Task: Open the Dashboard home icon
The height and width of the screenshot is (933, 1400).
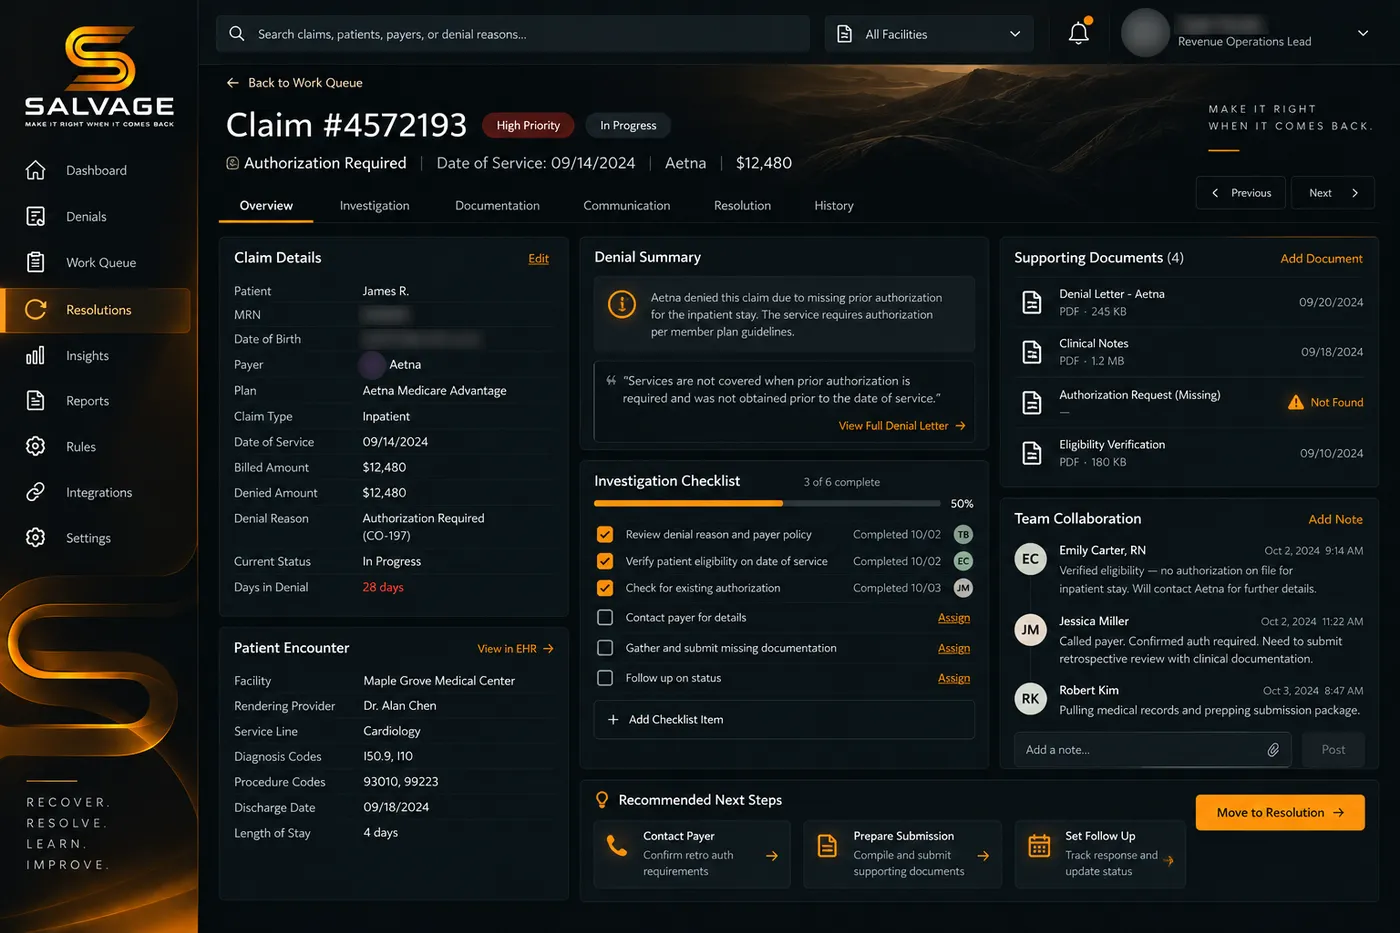Action: (x=36, y=170)
